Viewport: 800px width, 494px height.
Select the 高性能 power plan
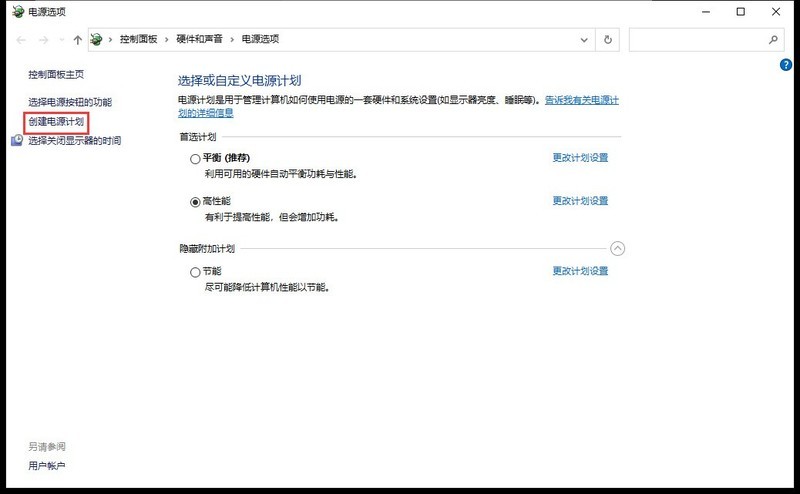(195, 202)
